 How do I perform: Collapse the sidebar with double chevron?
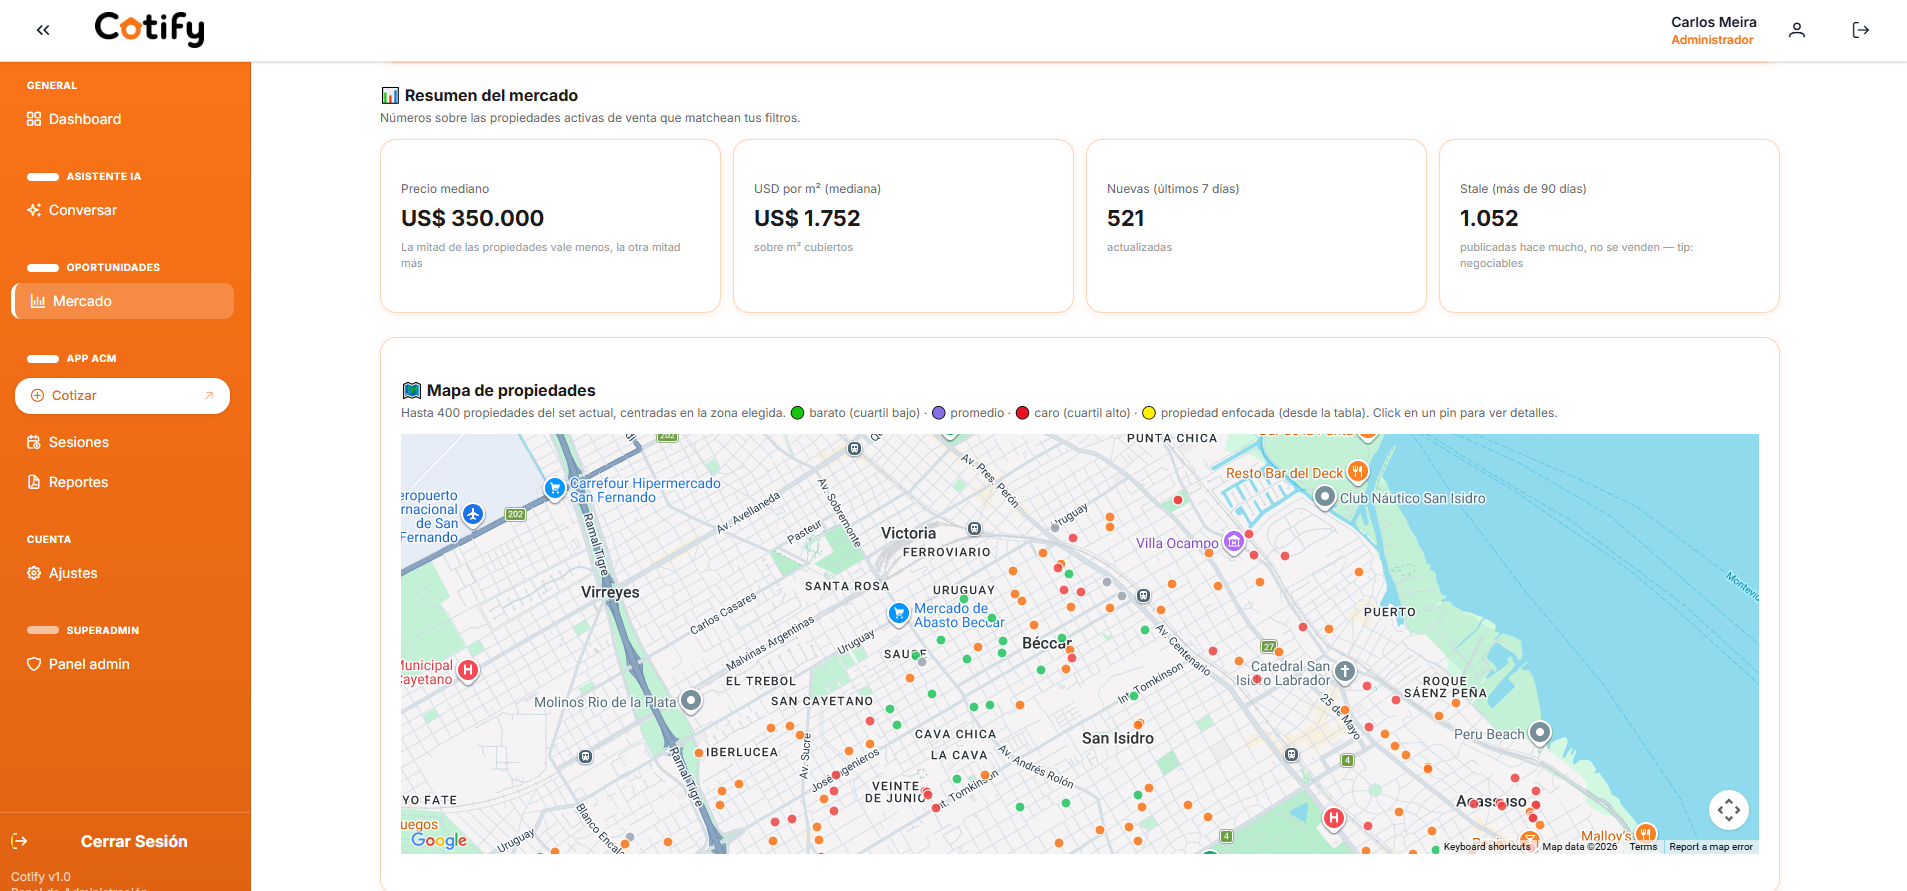click(43, 30)
